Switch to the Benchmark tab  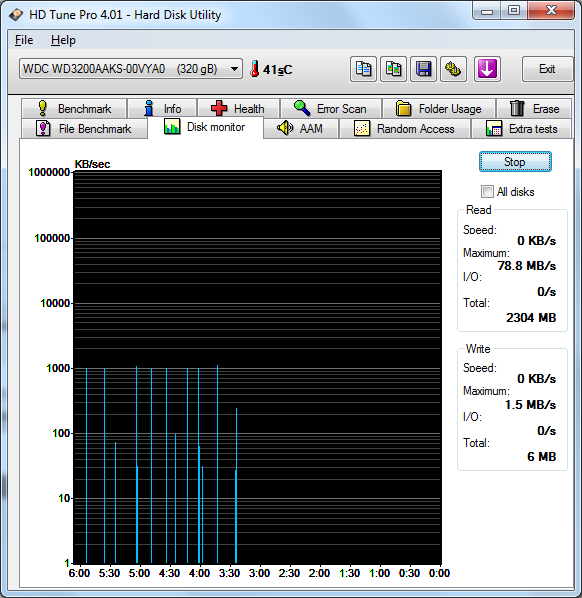(74, 108)
